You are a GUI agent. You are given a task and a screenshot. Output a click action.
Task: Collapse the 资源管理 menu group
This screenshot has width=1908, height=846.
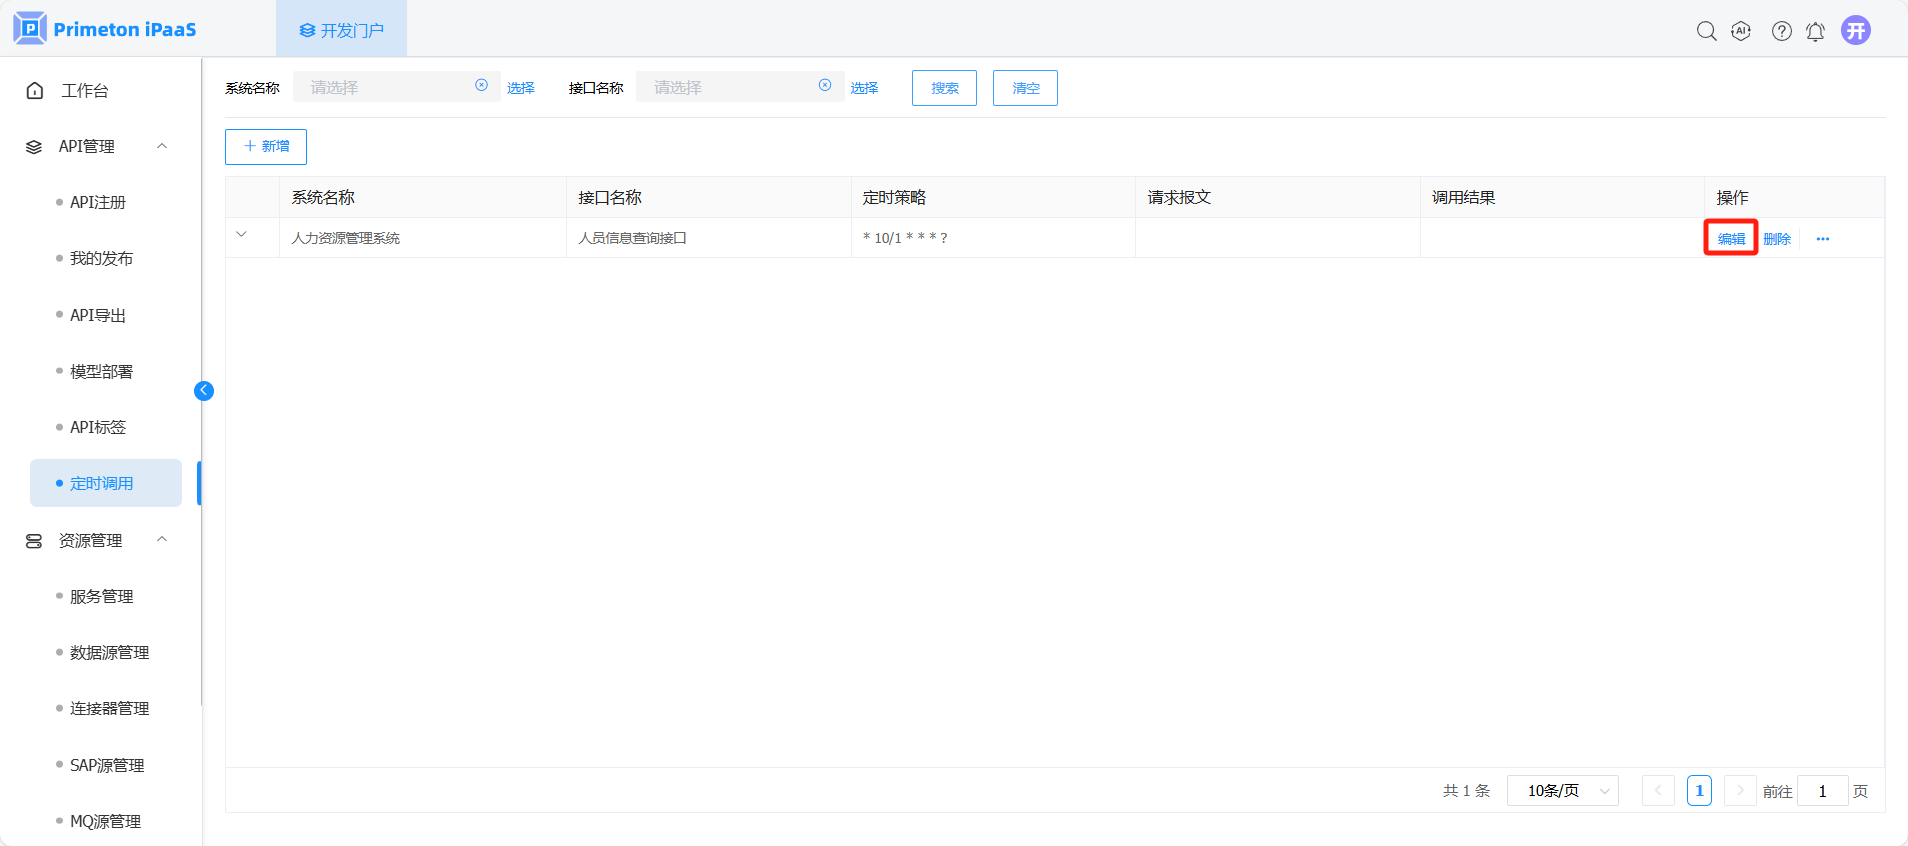(x=162, y=540)
